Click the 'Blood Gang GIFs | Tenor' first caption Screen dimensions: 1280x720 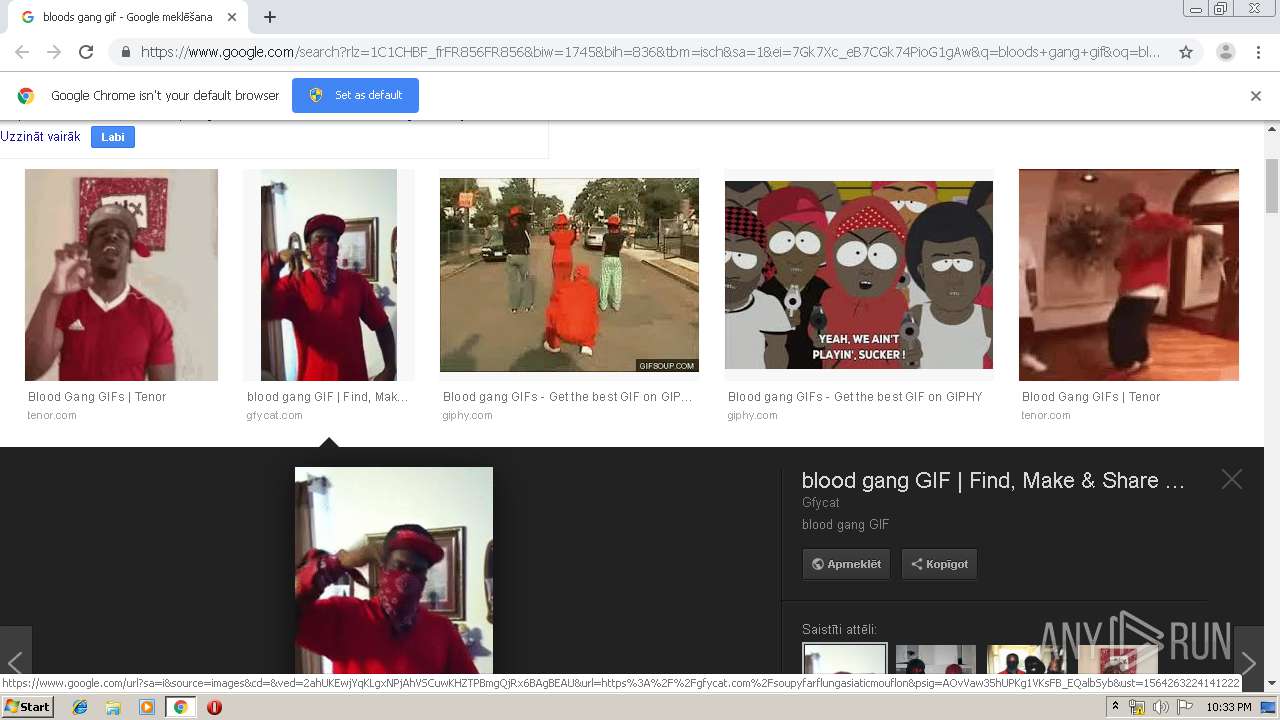[97, 397]
